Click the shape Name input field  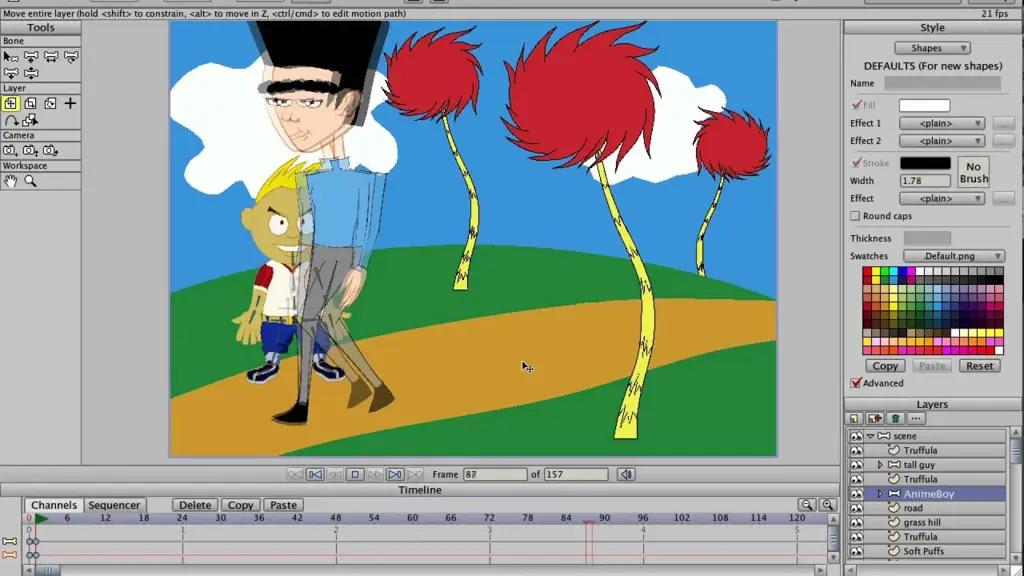pos(942,83)
